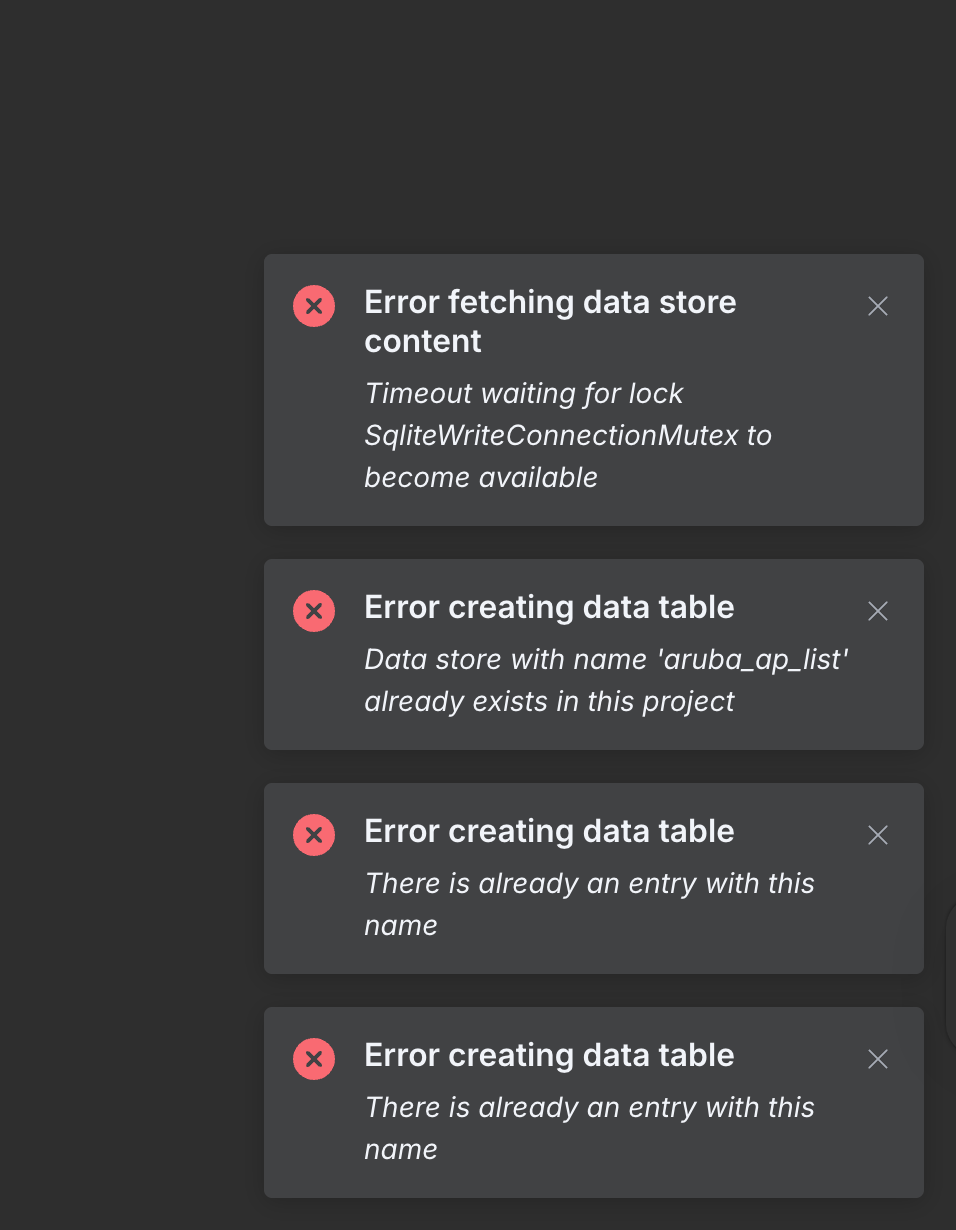Viewport: 956px width, 1230px height.
Task: Click the 'Error creating data table' heading above 'aruba_ap_list'
Action: point(549,607)
